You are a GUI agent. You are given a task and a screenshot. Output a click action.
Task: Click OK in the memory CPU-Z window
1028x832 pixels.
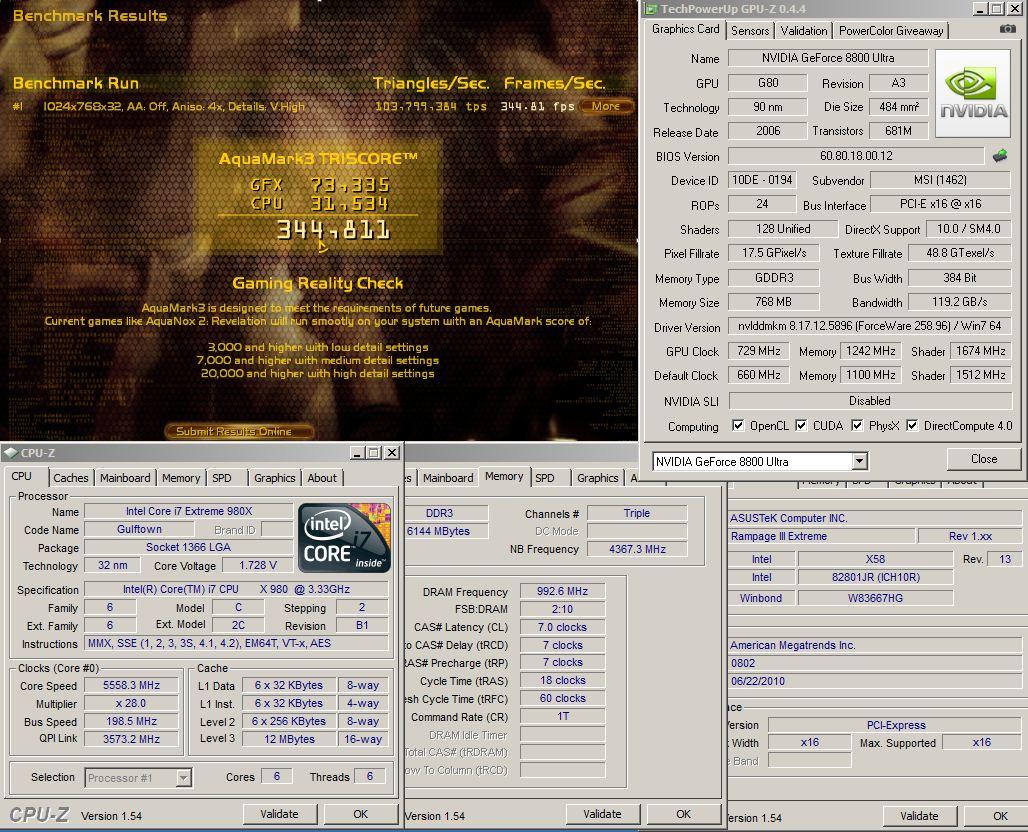click(683, 814)
